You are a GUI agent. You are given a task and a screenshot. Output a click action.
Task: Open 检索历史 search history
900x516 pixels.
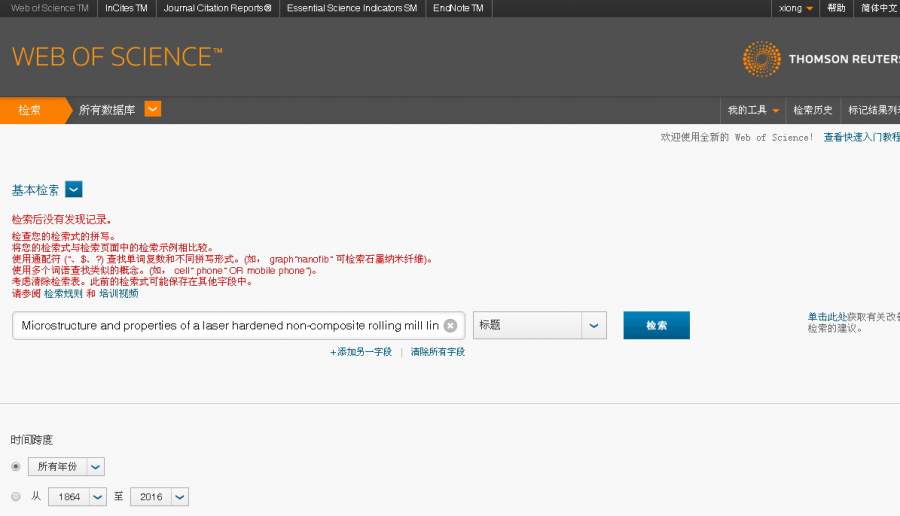coord(813,110)
